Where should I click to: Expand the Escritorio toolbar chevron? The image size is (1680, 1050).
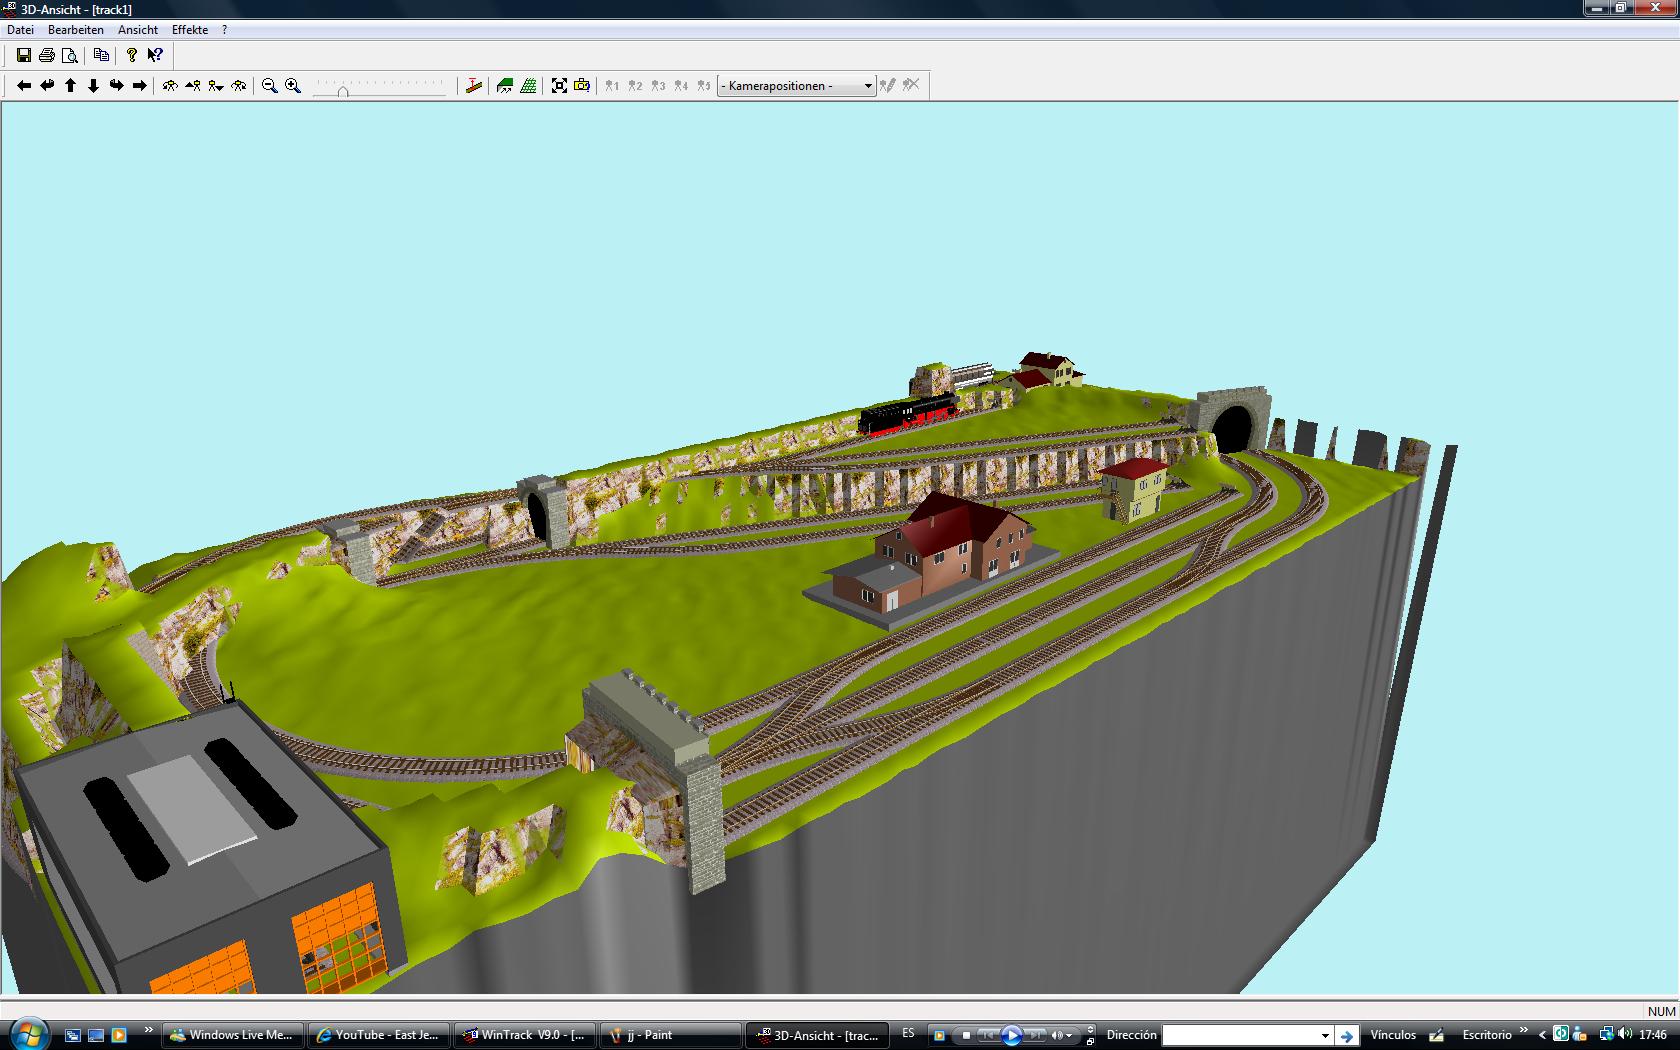coord(1524,1031)
